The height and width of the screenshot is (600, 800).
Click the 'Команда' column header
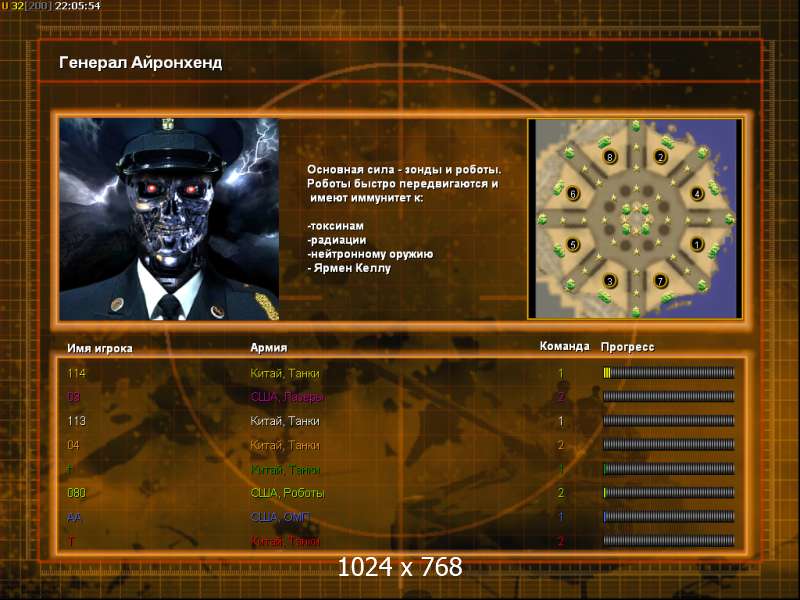pos(564,346)
